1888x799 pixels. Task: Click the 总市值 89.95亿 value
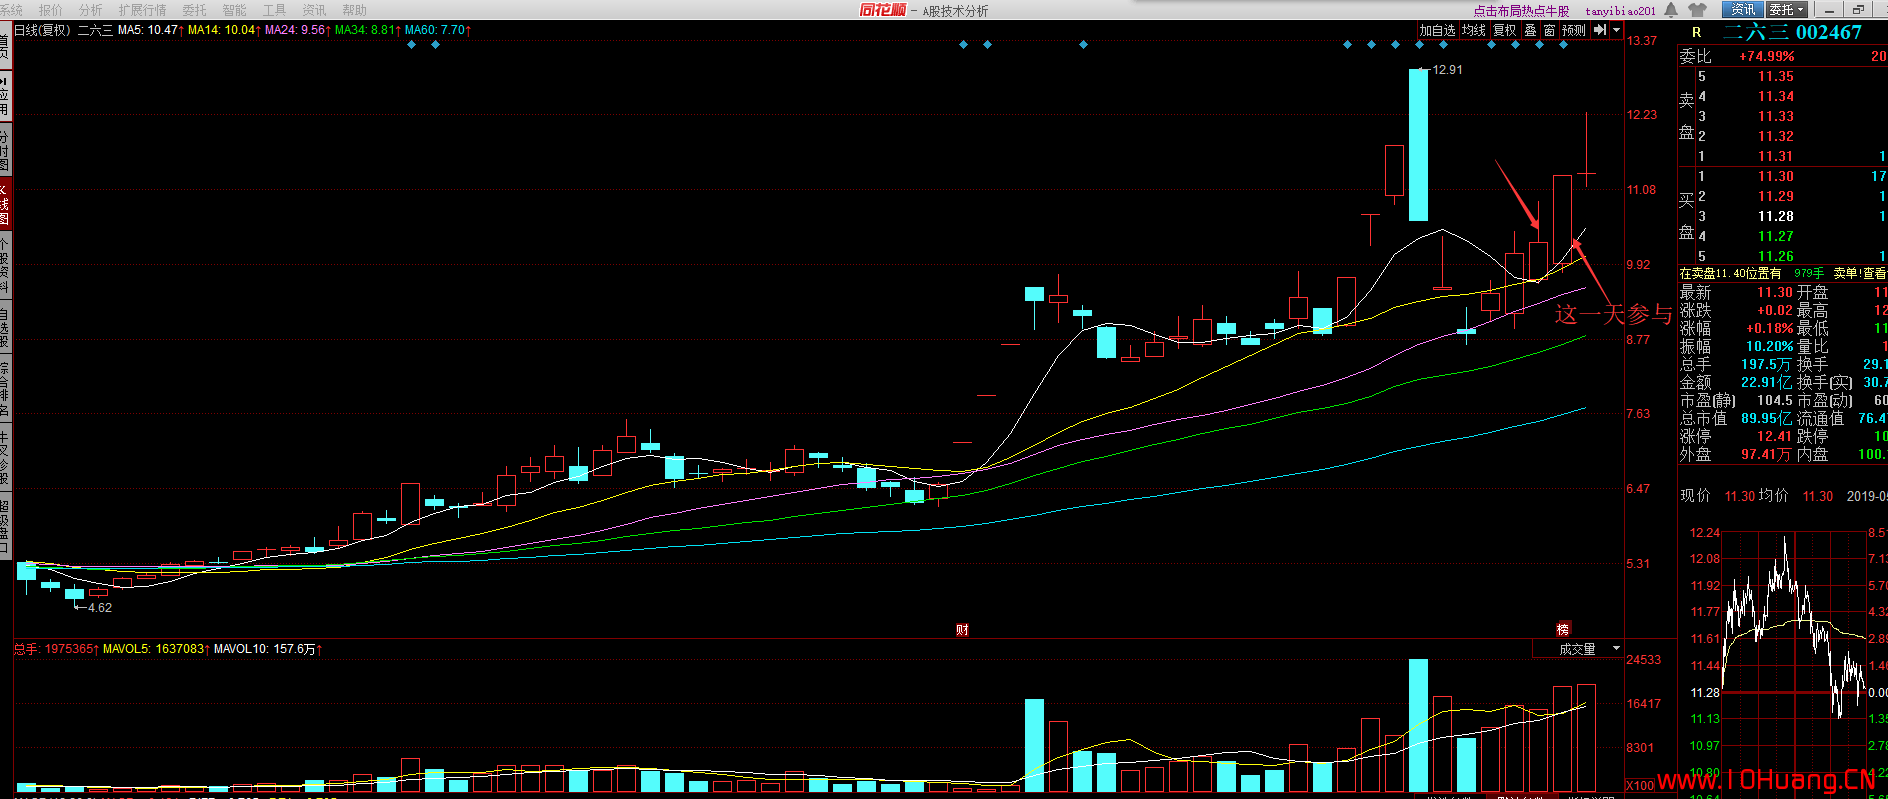[x=1768, y=419]
